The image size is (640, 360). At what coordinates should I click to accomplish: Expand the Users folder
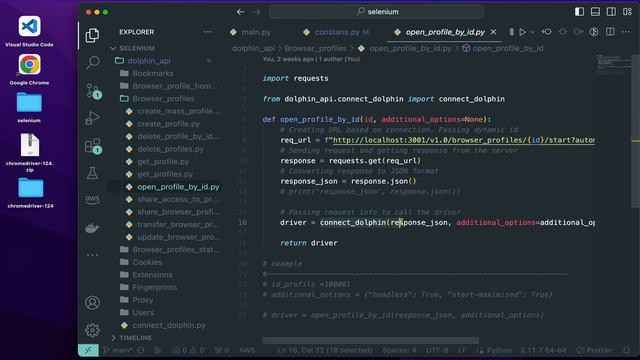pyautogui.click(x=143, y=313)
